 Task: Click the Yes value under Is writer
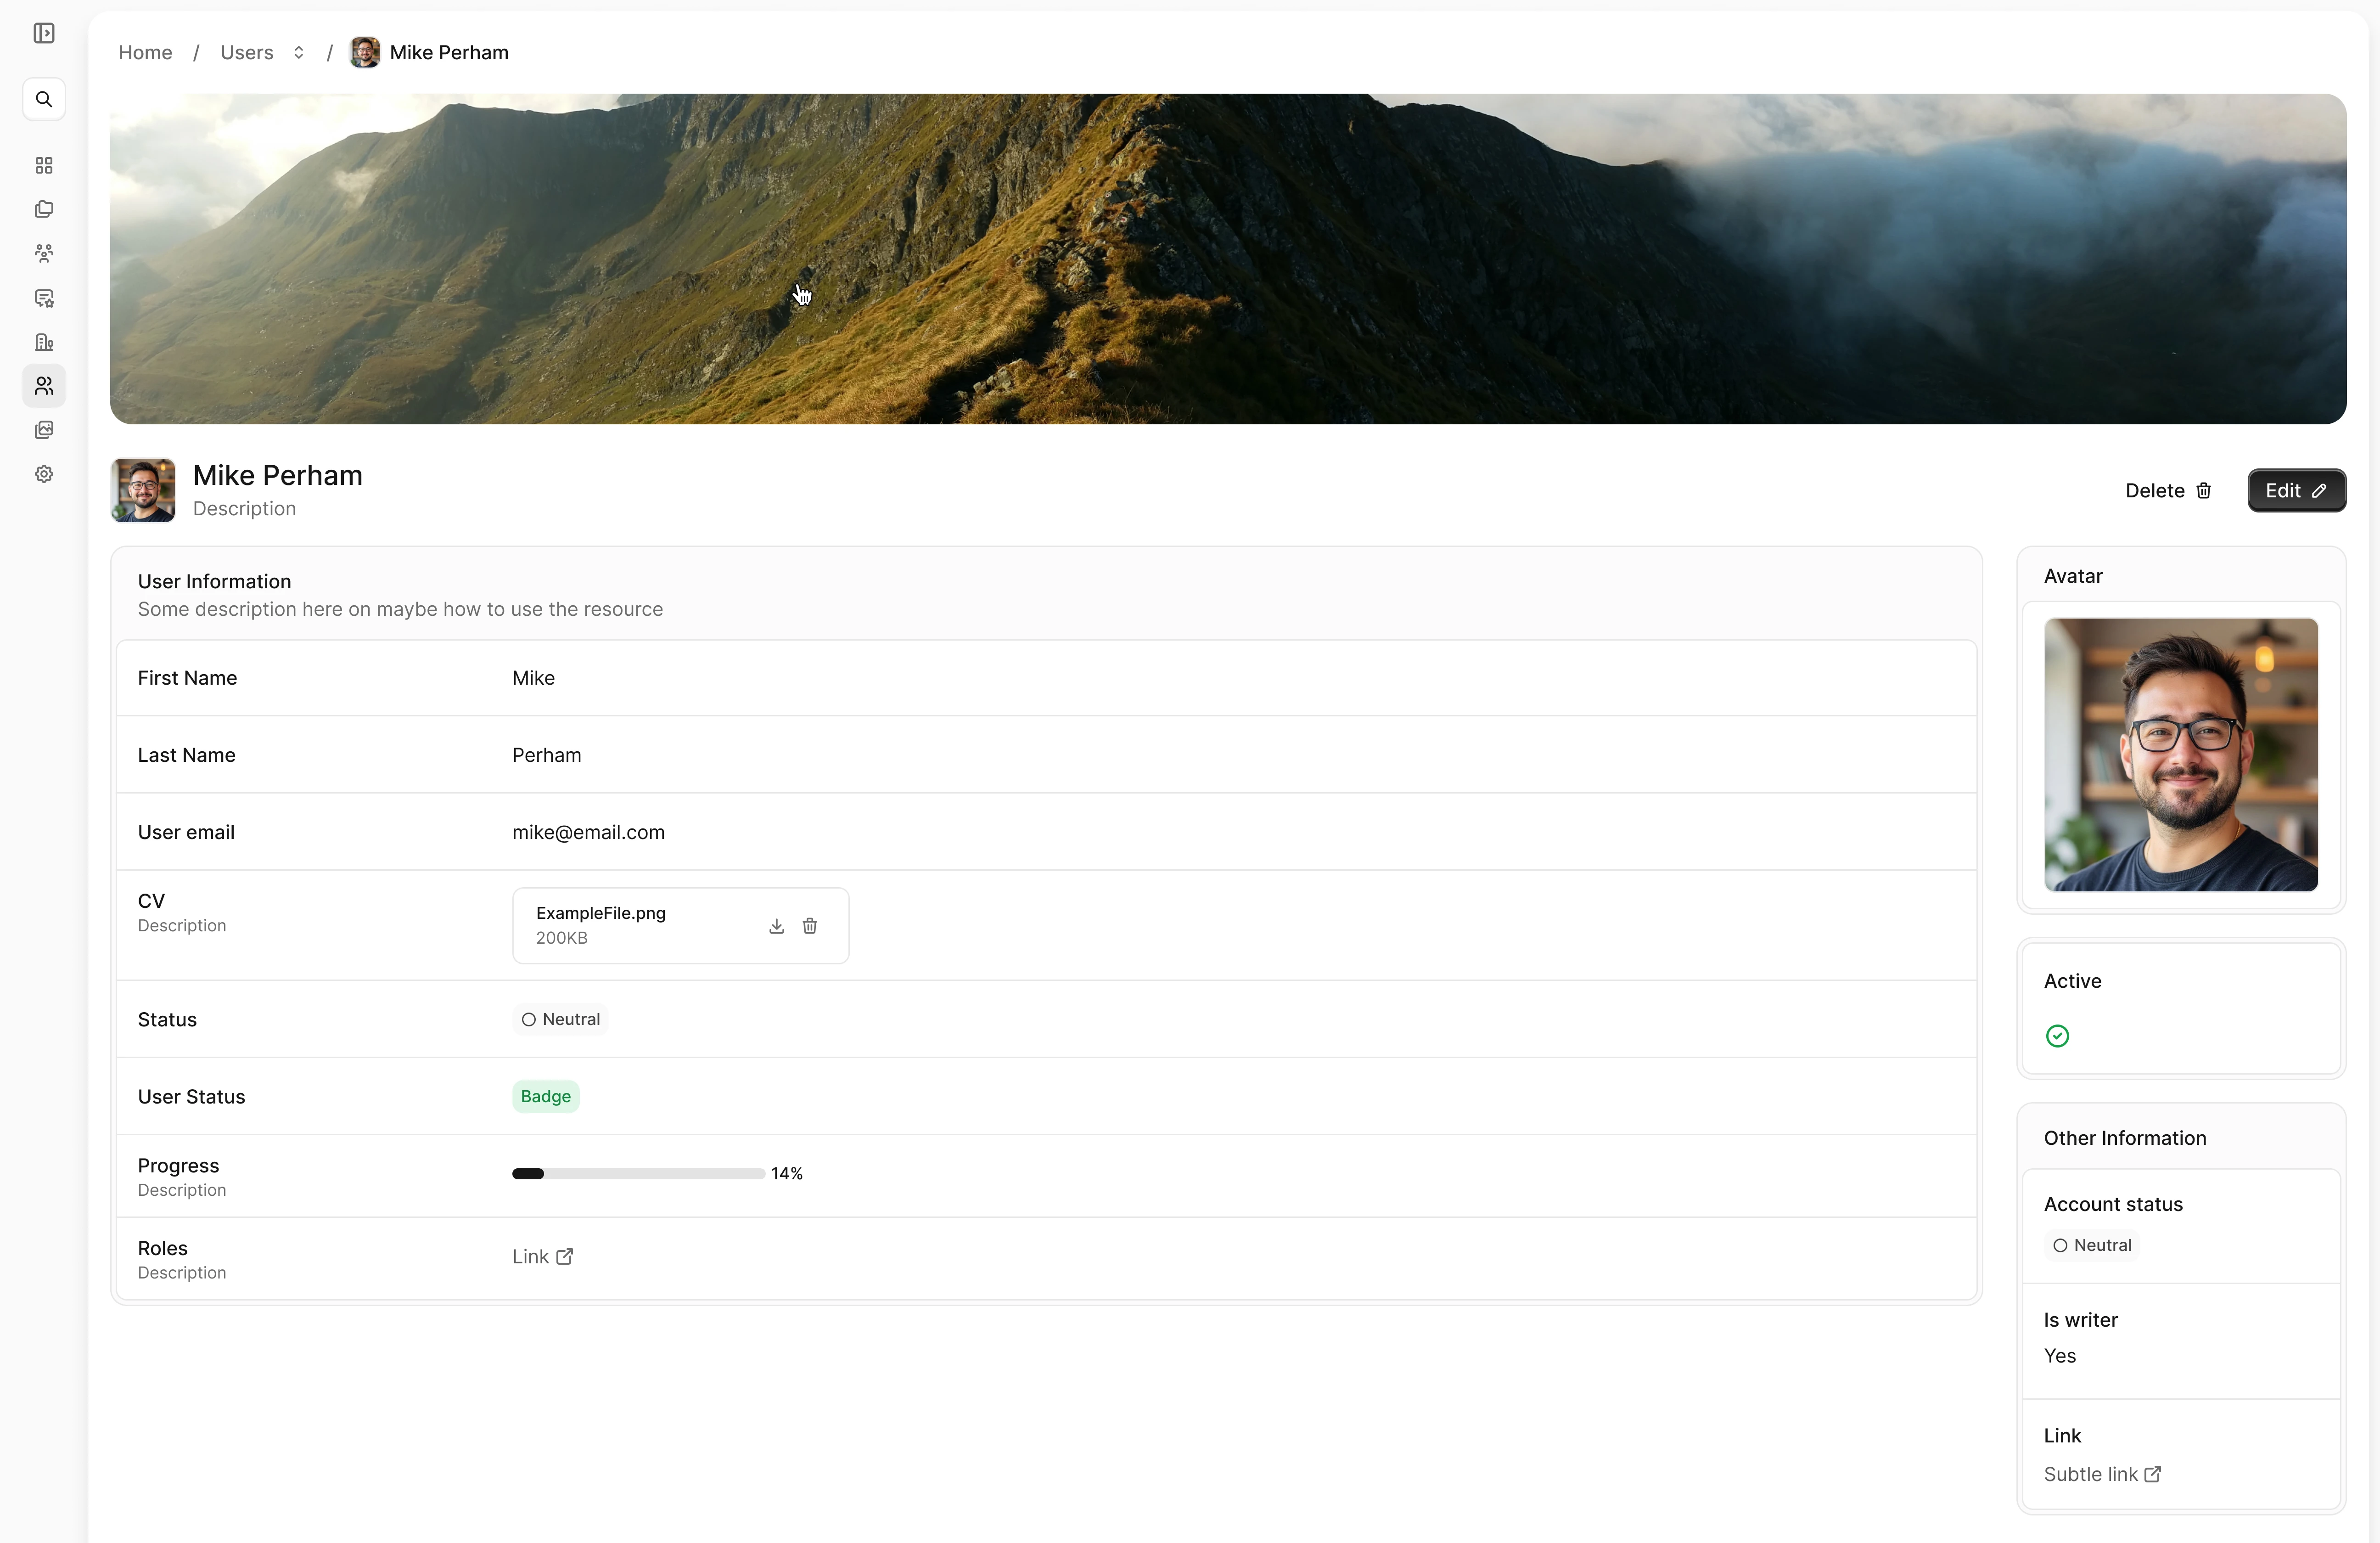pos(2060,1355)
